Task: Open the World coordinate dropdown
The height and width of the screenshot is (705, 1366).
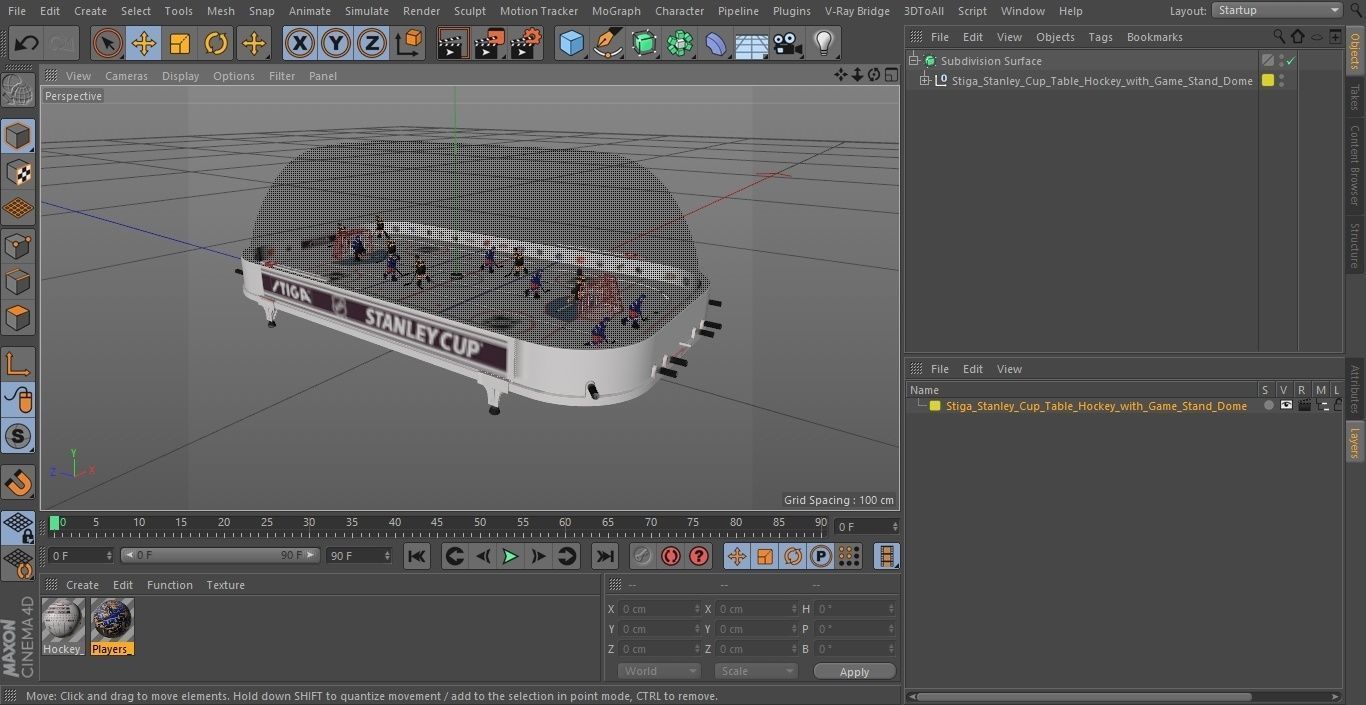Action: click(658, 671)
